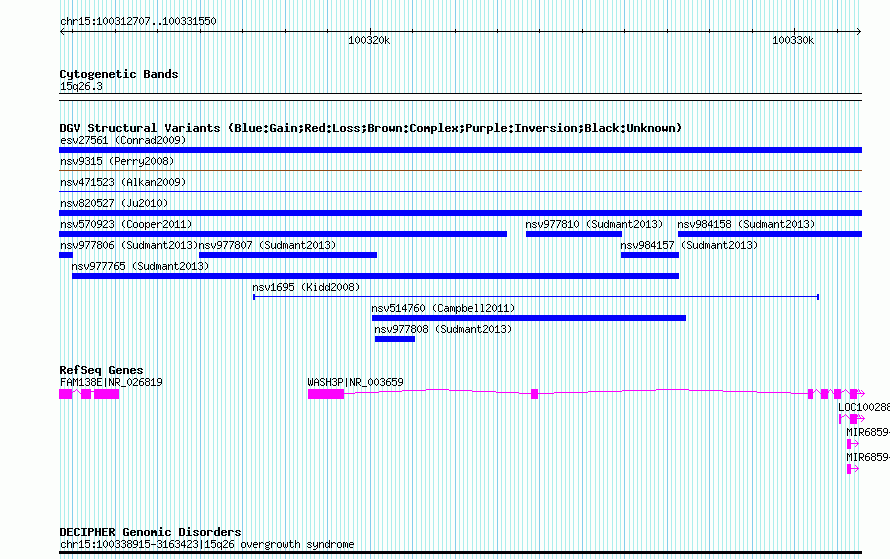Click the blue bar under nsv977808
890x559 pixels.
pyautogui.click(x=395, y=339)
